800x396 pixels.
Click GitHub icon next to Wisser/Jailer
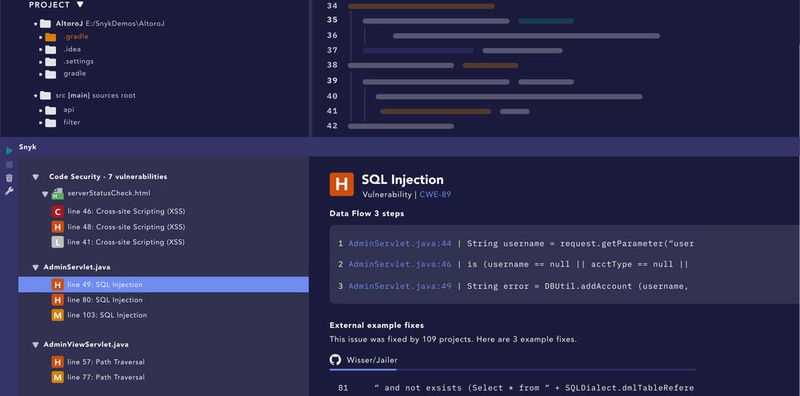click(335, 360)
